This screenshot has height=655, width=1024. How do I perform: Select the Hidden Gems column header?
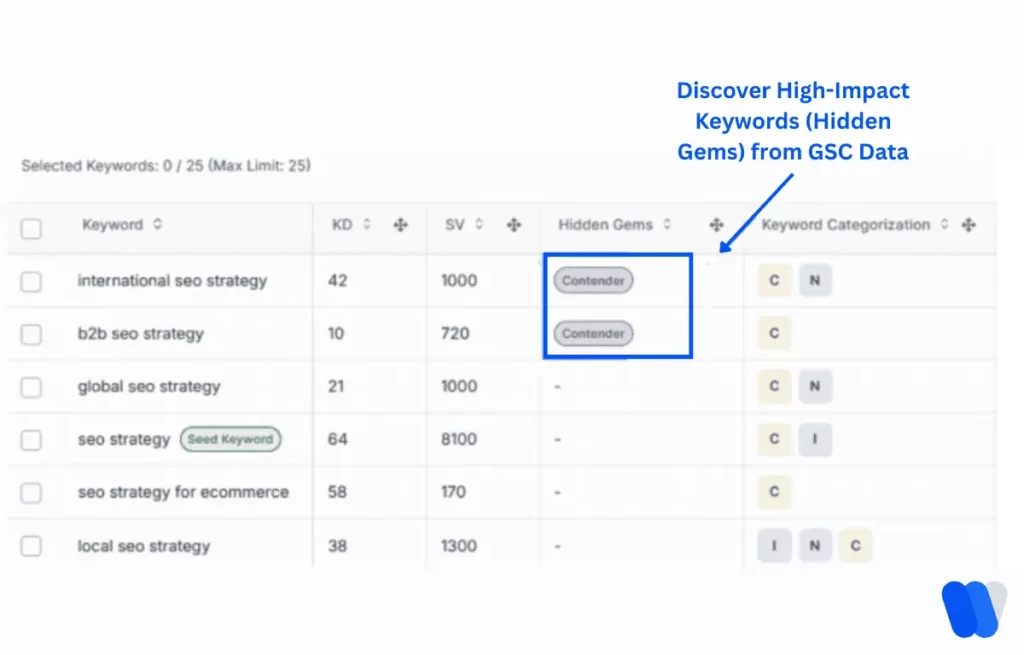[605, 225]
